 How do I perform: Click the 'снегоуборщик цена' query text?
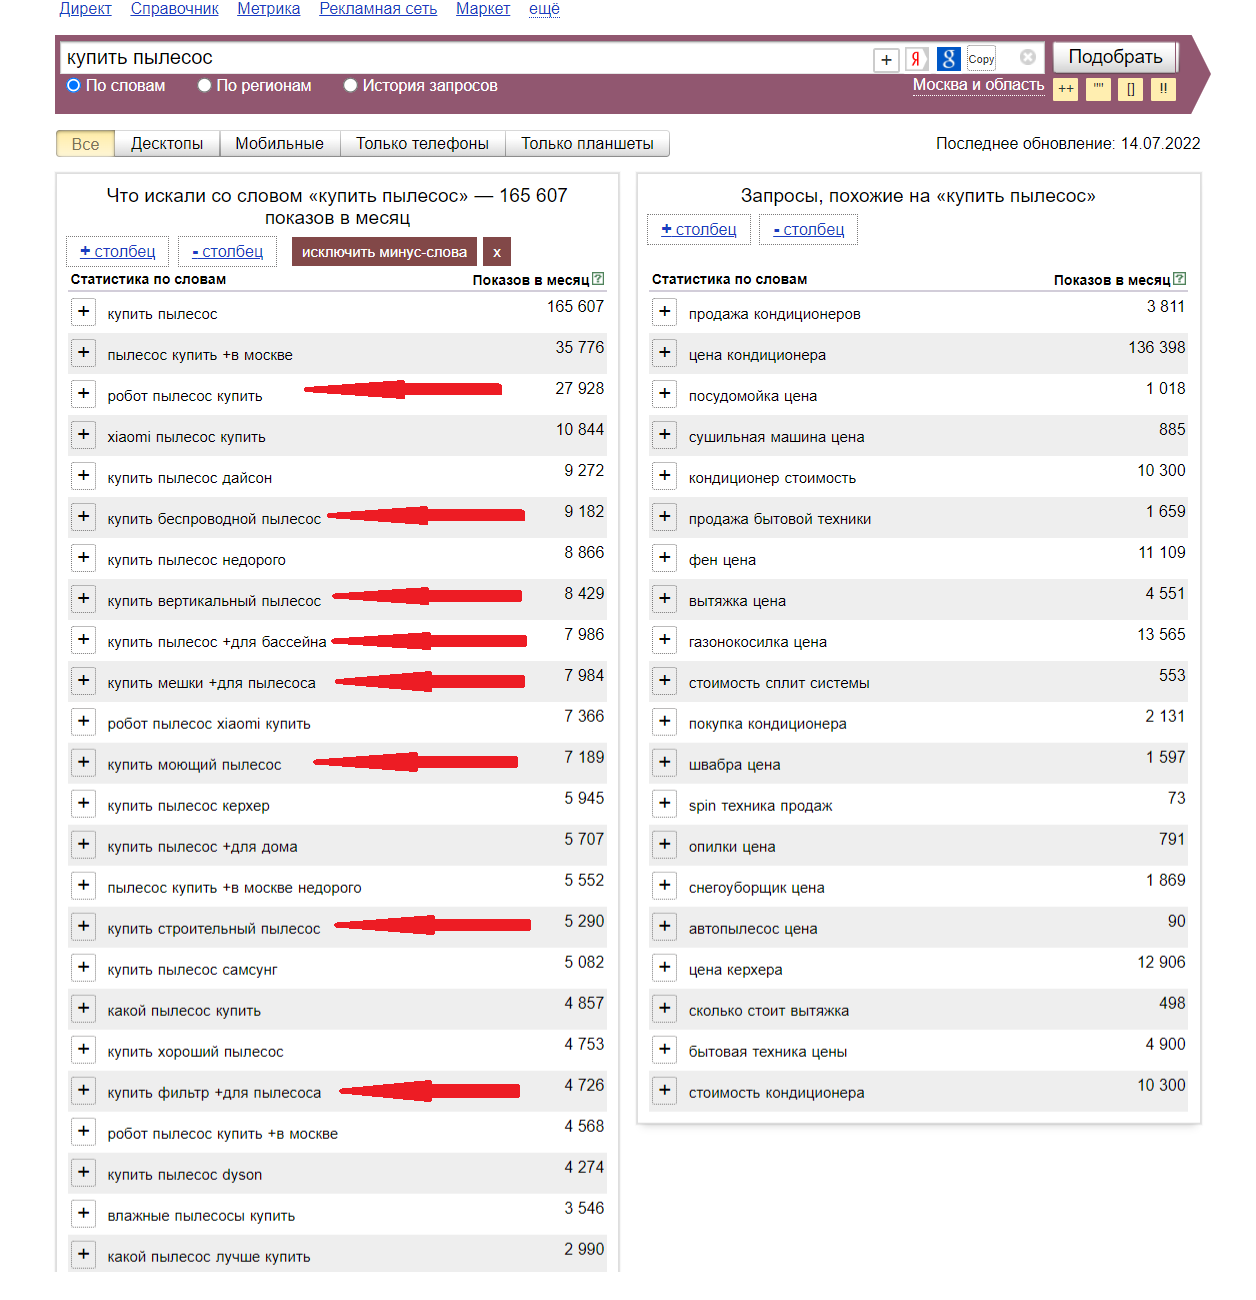coord(757,887)
